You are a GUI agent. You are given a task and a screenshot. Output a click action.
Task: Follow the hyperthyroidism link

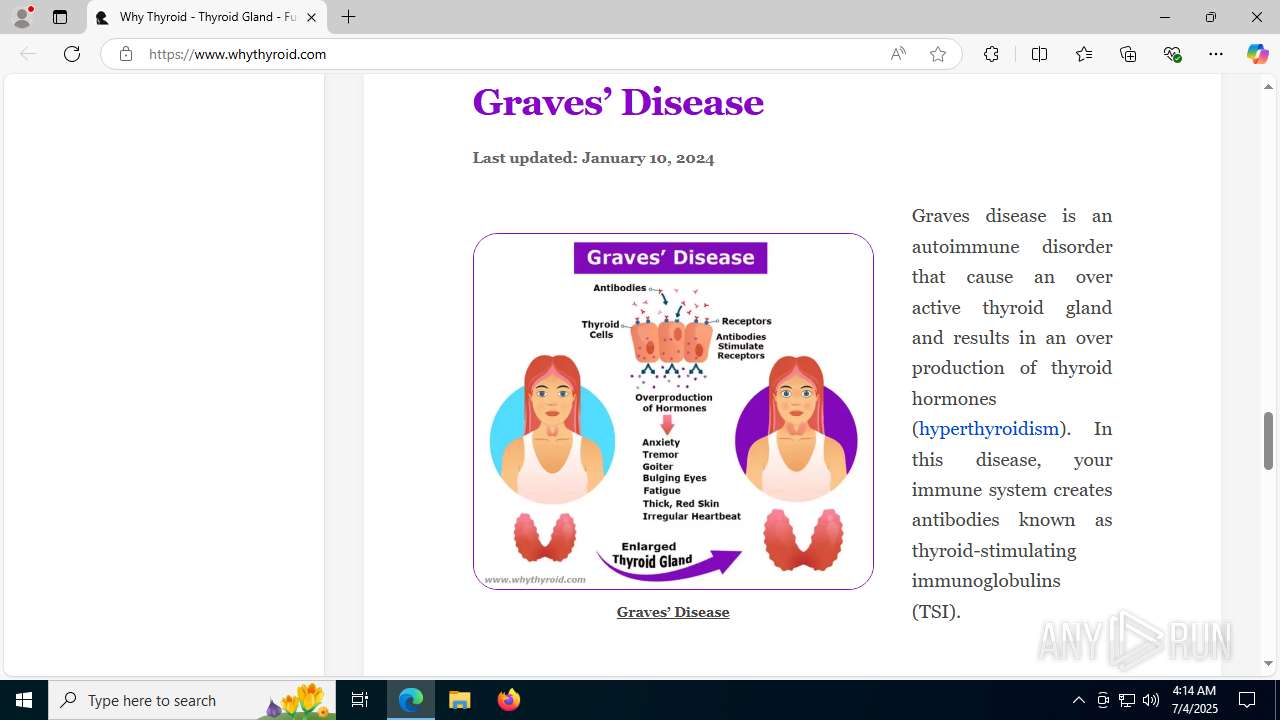click(988, 429)
